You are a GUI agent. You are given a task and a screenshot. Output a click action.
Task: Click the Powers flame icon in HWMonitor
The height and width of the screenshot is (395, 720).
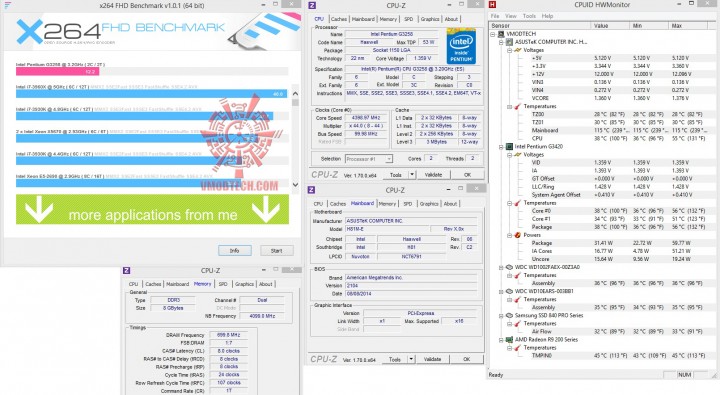[x=518, y=235]
